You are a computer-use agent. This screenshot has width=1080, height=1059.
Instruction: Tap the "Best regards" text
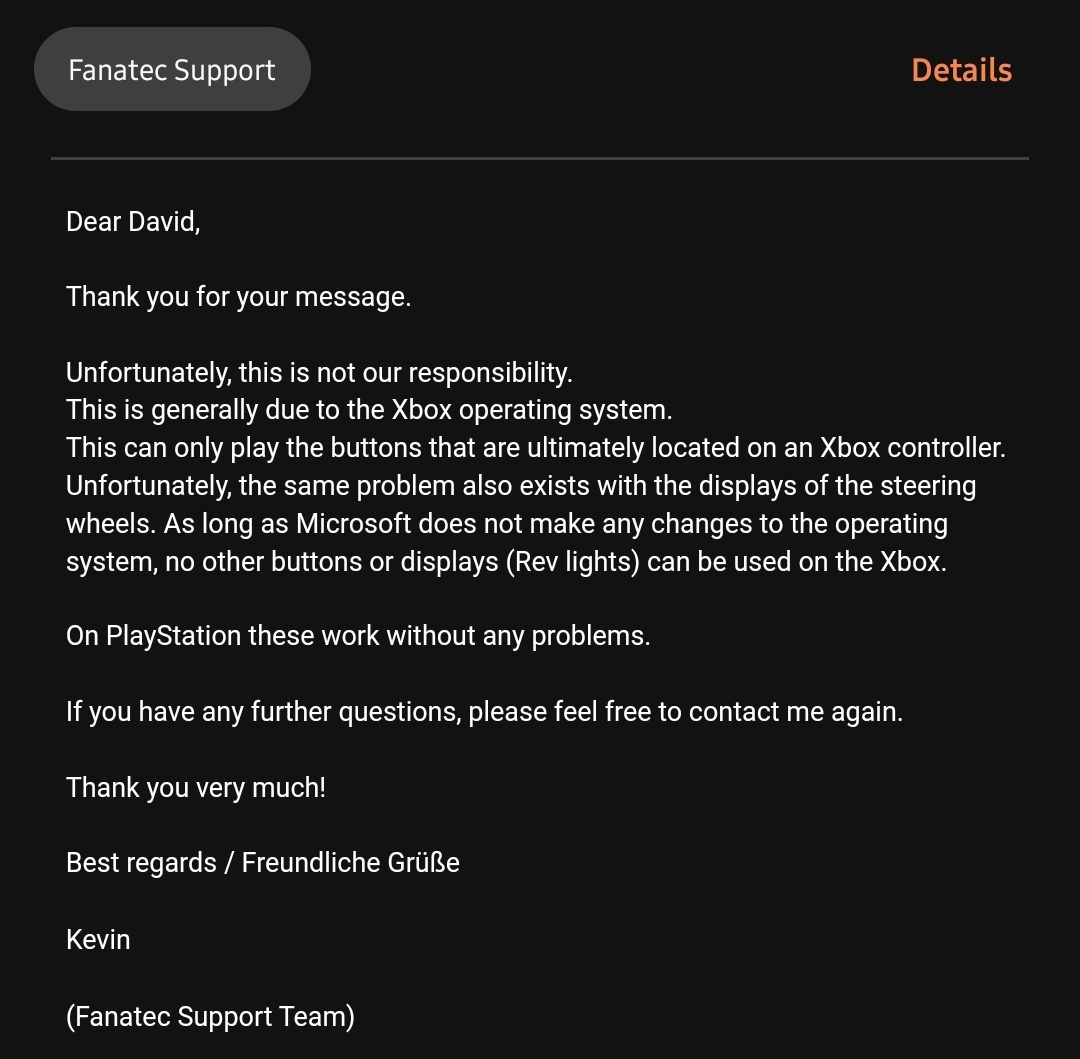pyautogui.click(x=141, y=863)
